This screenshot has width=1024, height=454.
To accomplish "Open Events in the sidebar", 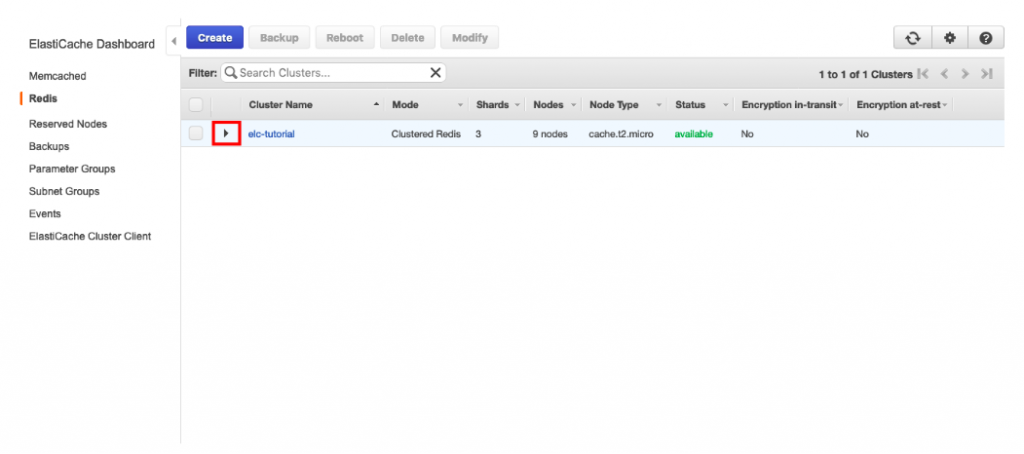I will 44,214.
